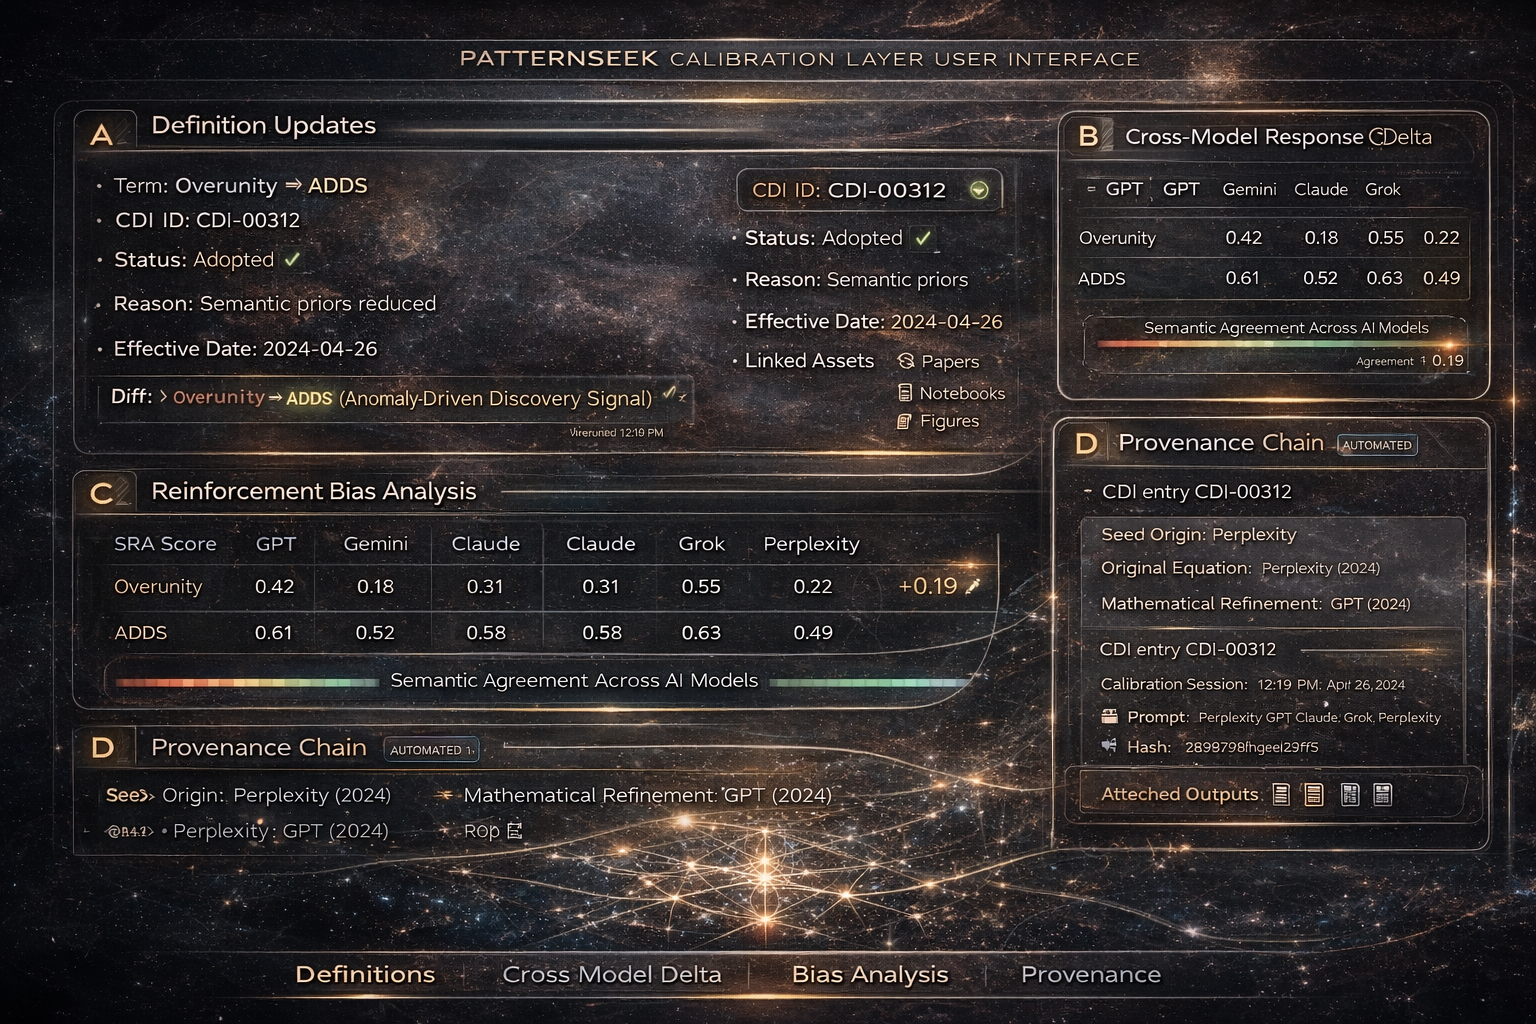
Task: Click the Rop export icon in Provenance Chain
Action: 512,830
